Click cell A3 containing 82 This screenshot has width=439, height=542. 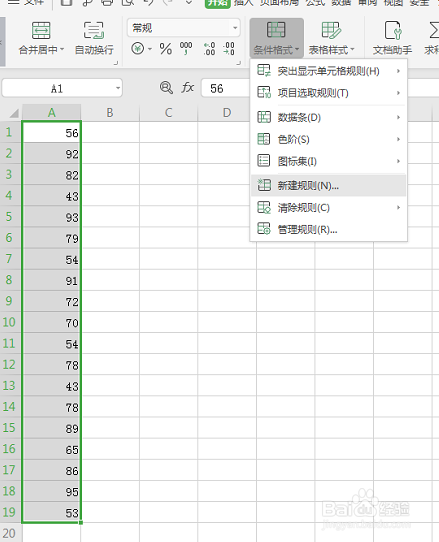52,174
